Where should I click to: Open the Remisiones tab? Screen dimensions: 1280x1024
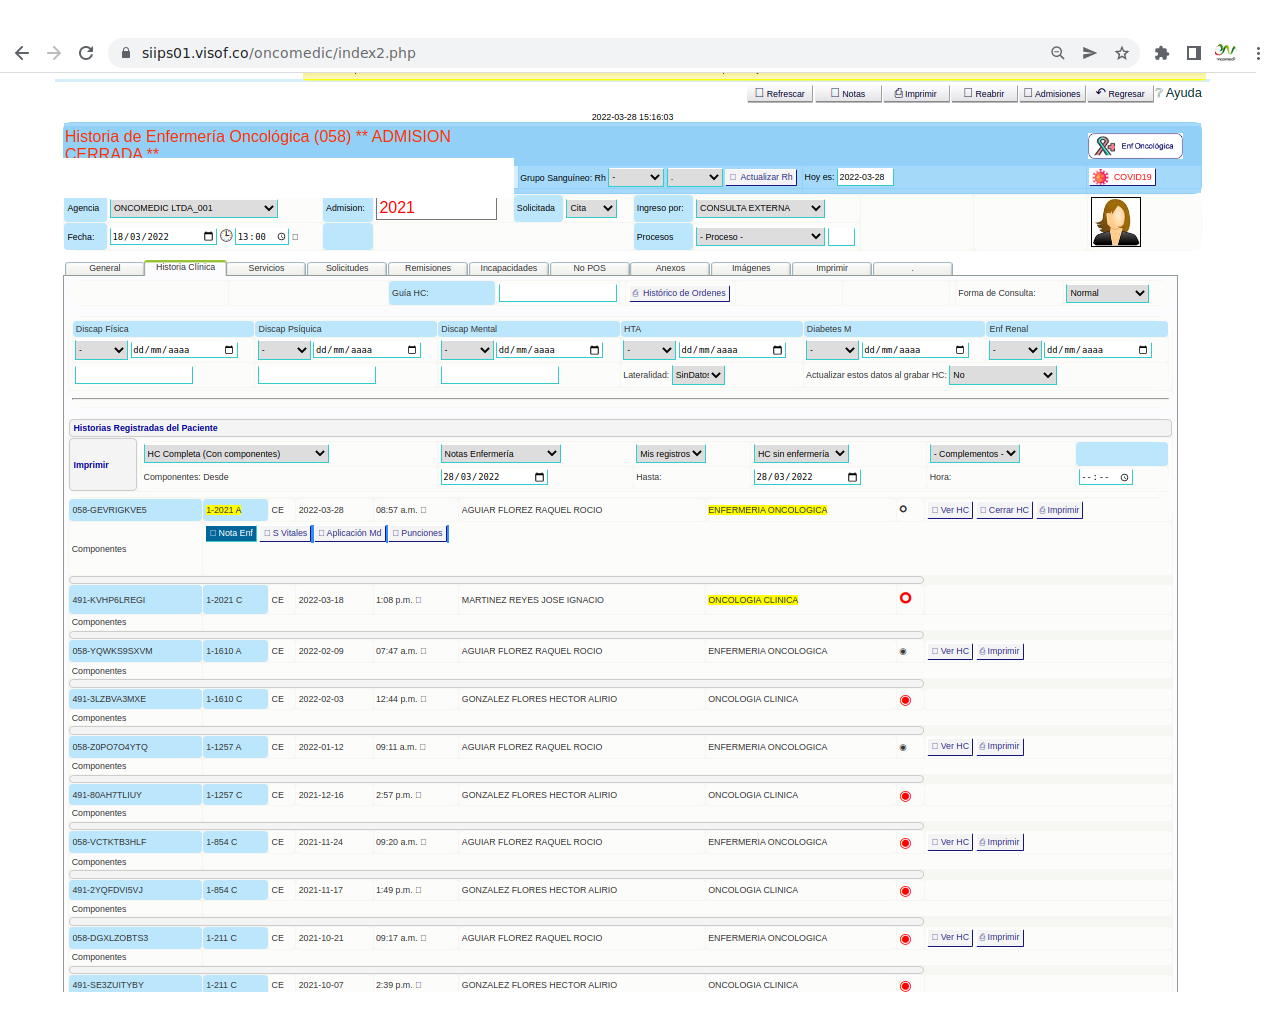(x=428, y=268)
